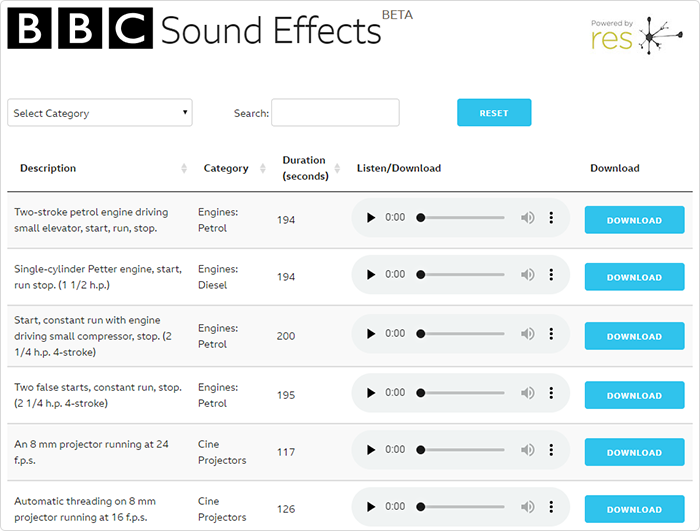The width and height of the screenshot is (700, 531).
Task: Mute the small compressor engine audio
Action: tap(527, 334)
